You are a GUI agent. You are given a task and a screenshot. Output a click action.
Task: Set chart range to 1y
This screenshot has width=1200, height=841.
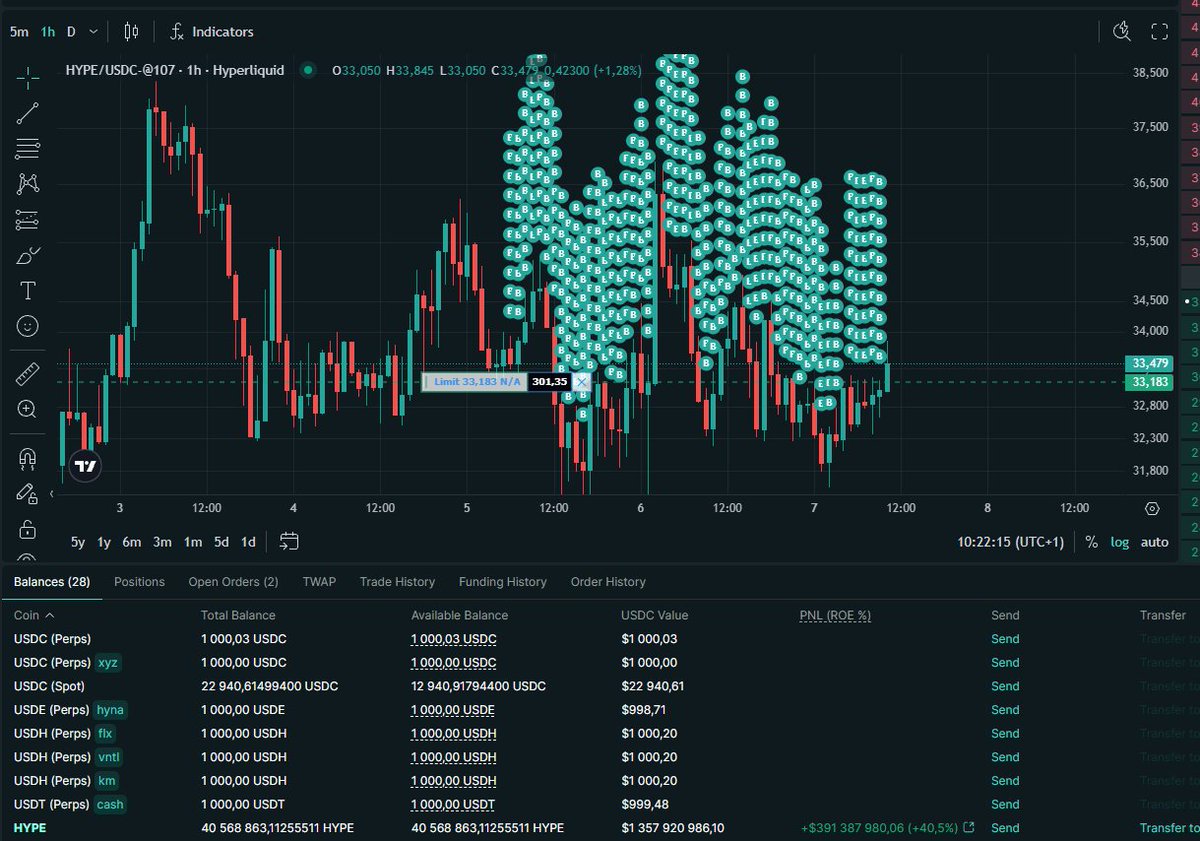pyautogui.click(x=104, y=542)
